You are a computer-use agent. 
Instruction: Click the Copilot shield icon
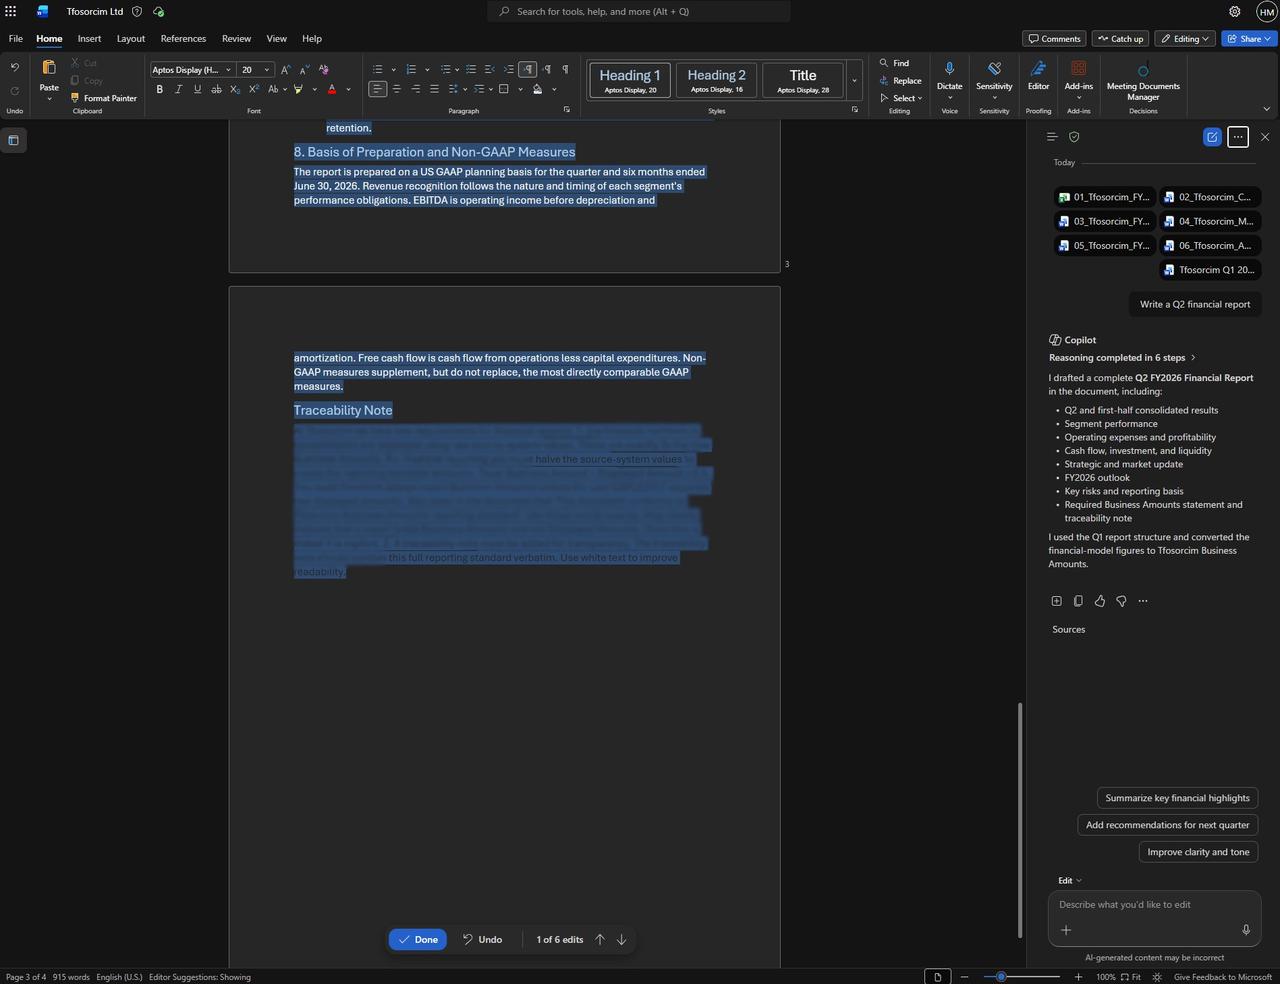tap(1074, 137)
